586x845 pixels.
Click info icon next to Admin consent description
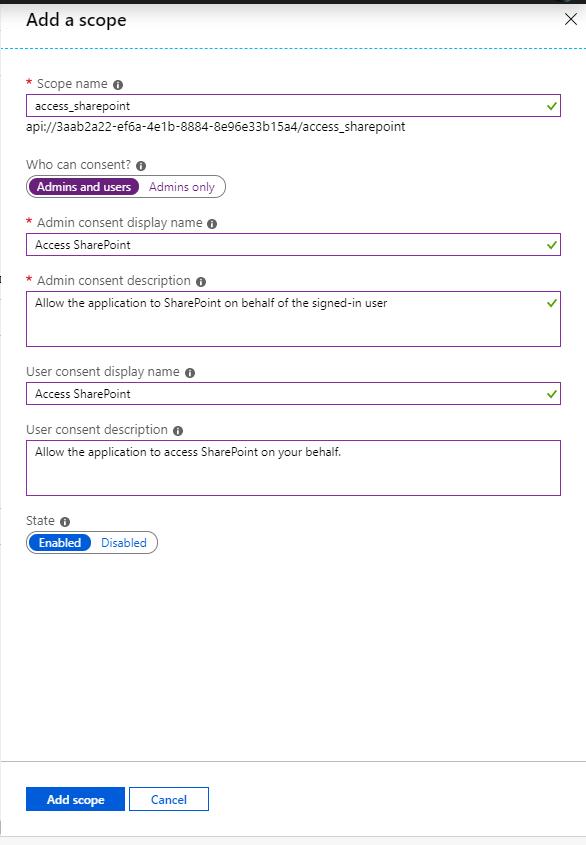201,281
